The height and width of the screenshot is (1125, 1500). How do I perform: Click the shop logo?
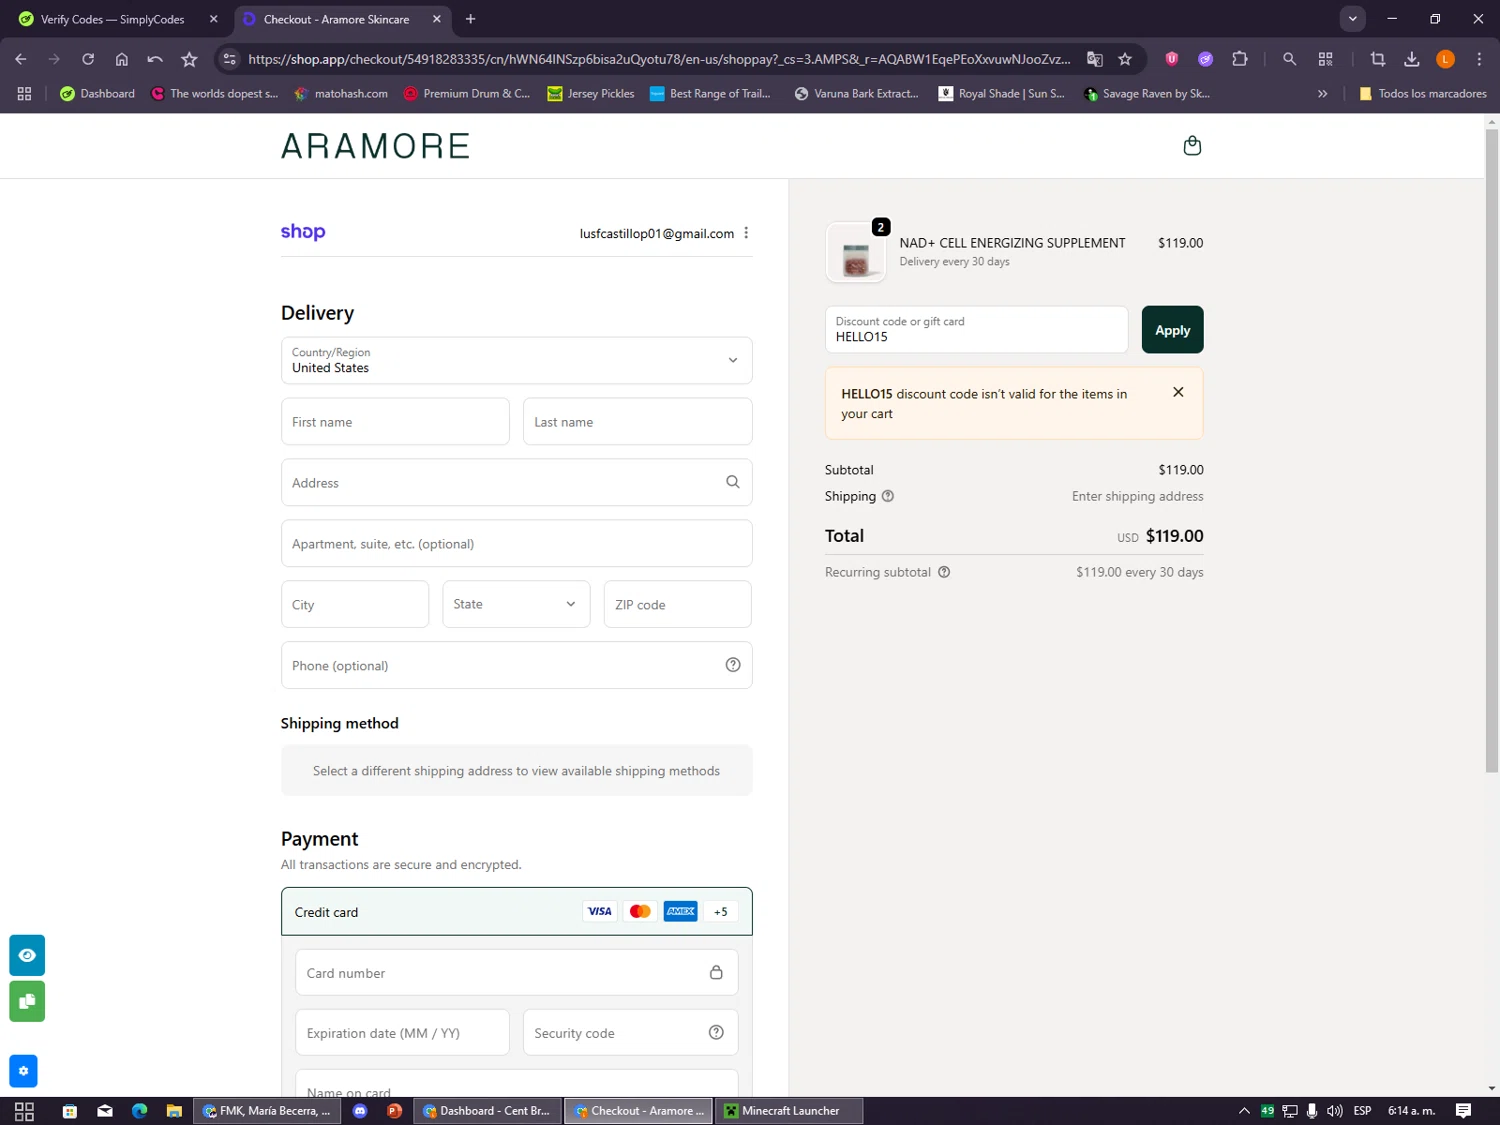(303, 232)
